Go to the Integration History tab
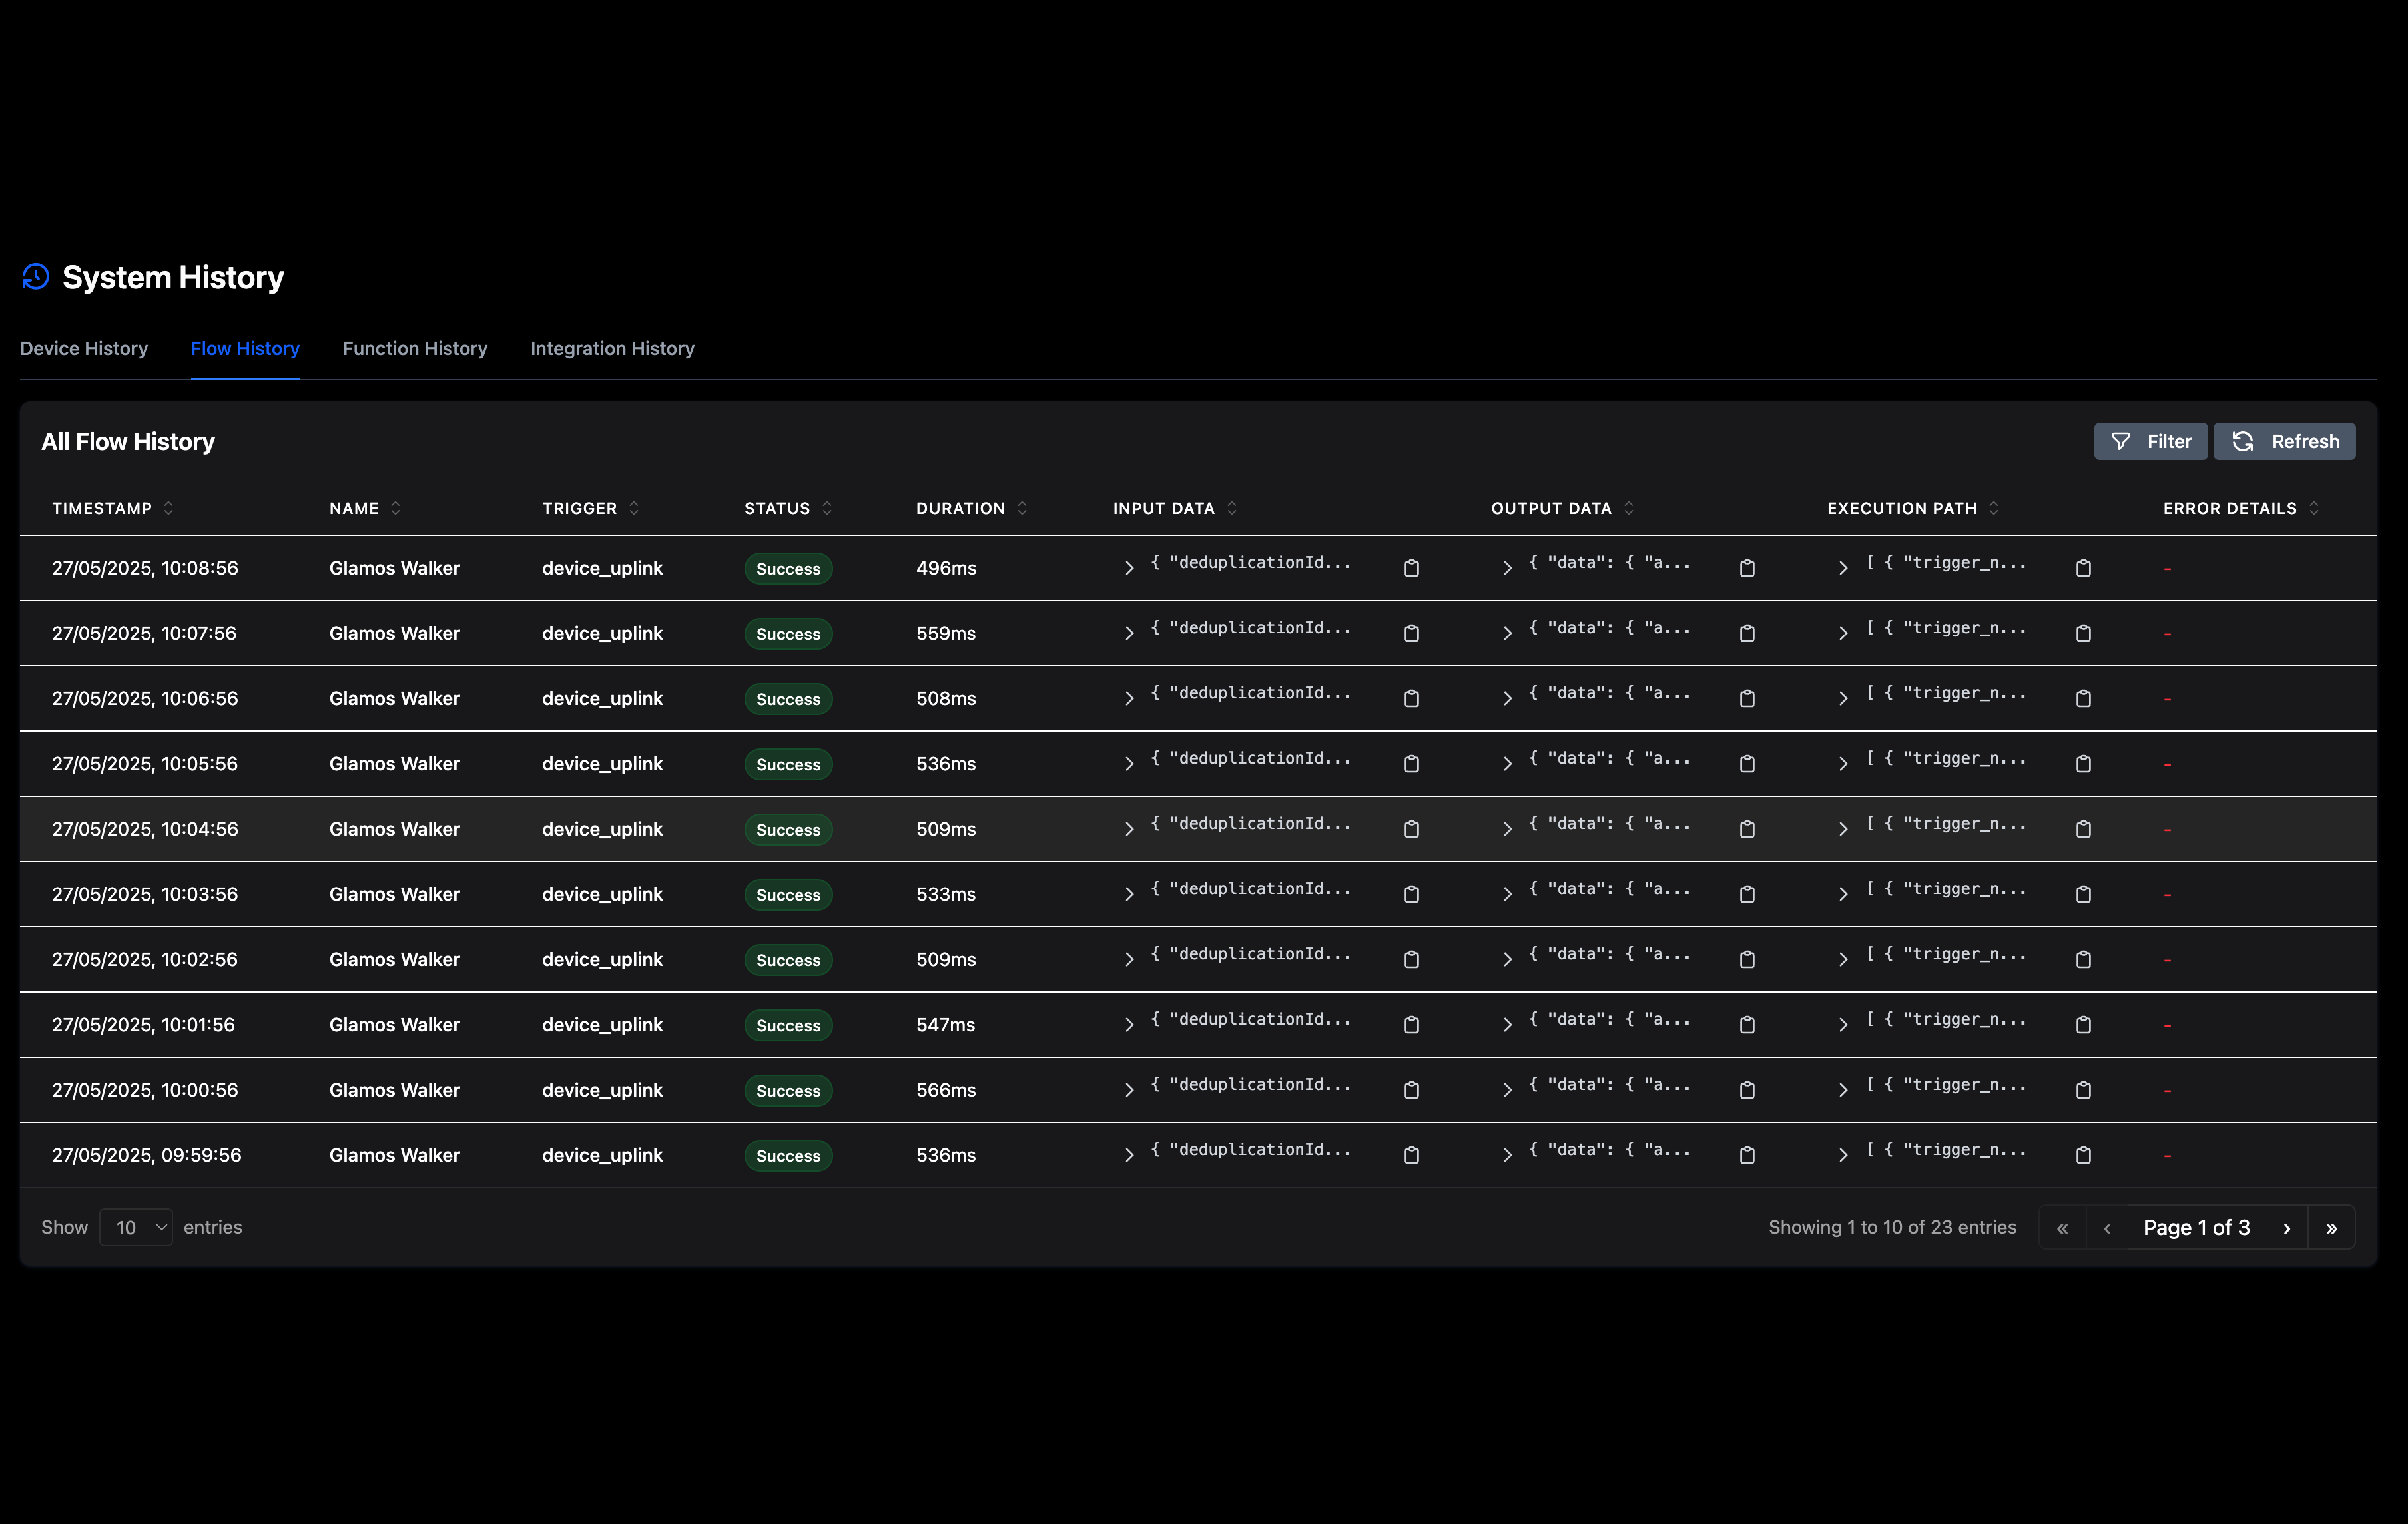 [612, 348]
